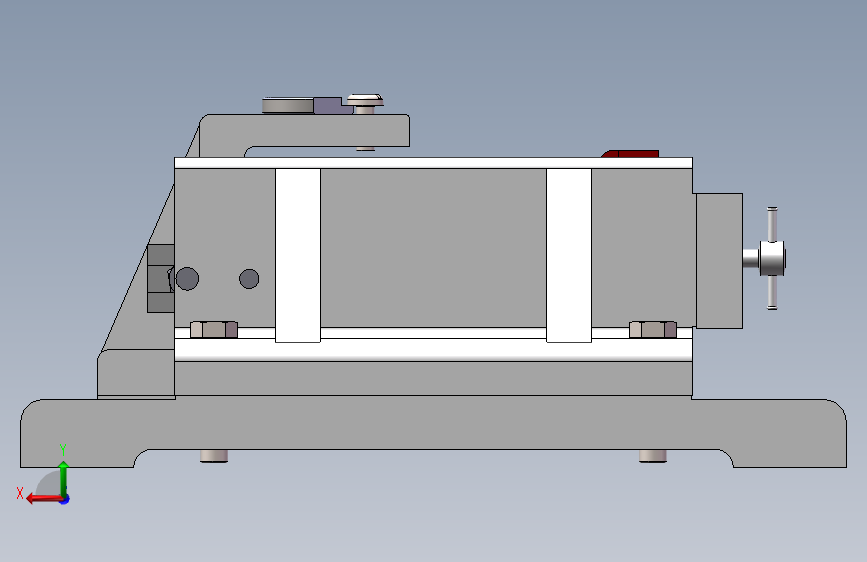Select the larger dark circular hole near the left edge

pos(187,279)
